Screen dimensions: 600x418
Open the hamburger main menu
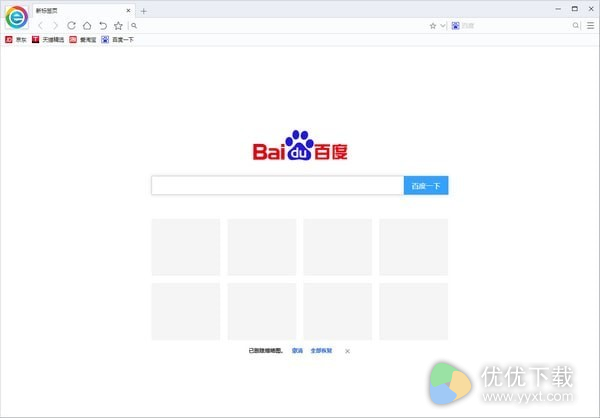click(590, 26)
